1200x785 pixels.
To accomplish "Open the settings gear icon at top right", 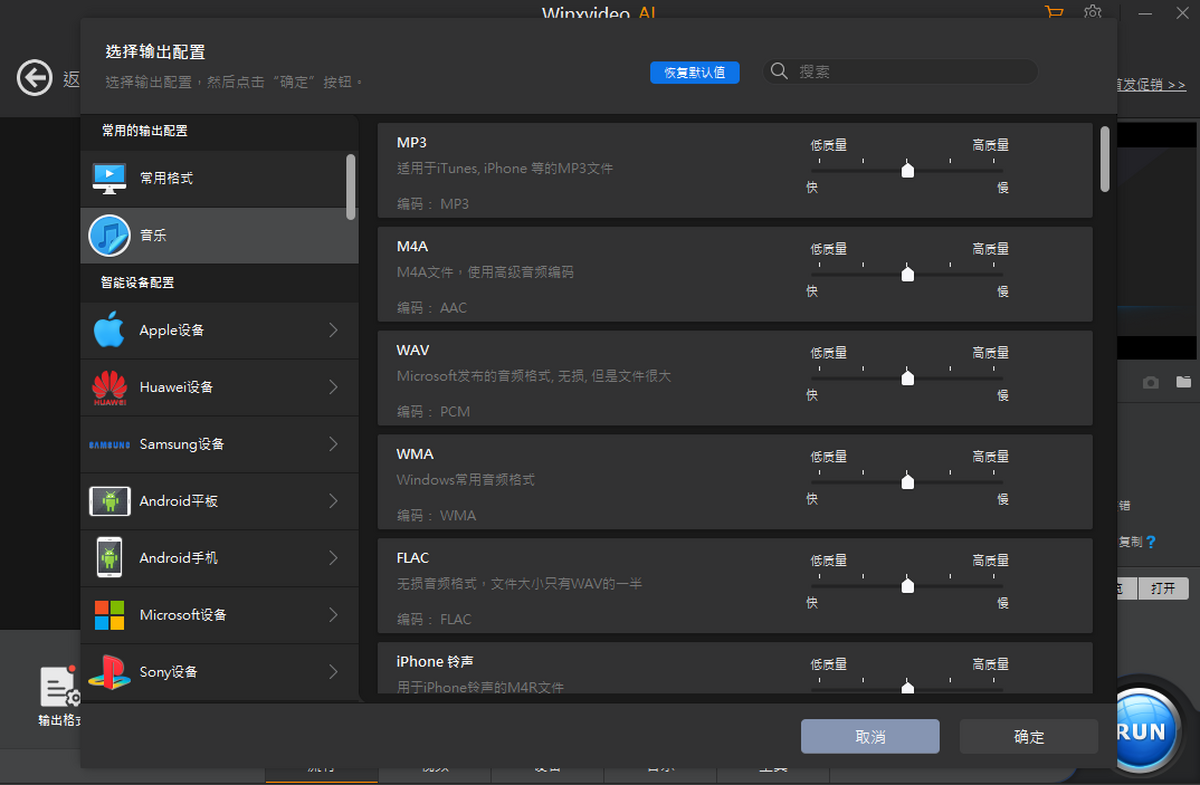I will [1093, 13].
